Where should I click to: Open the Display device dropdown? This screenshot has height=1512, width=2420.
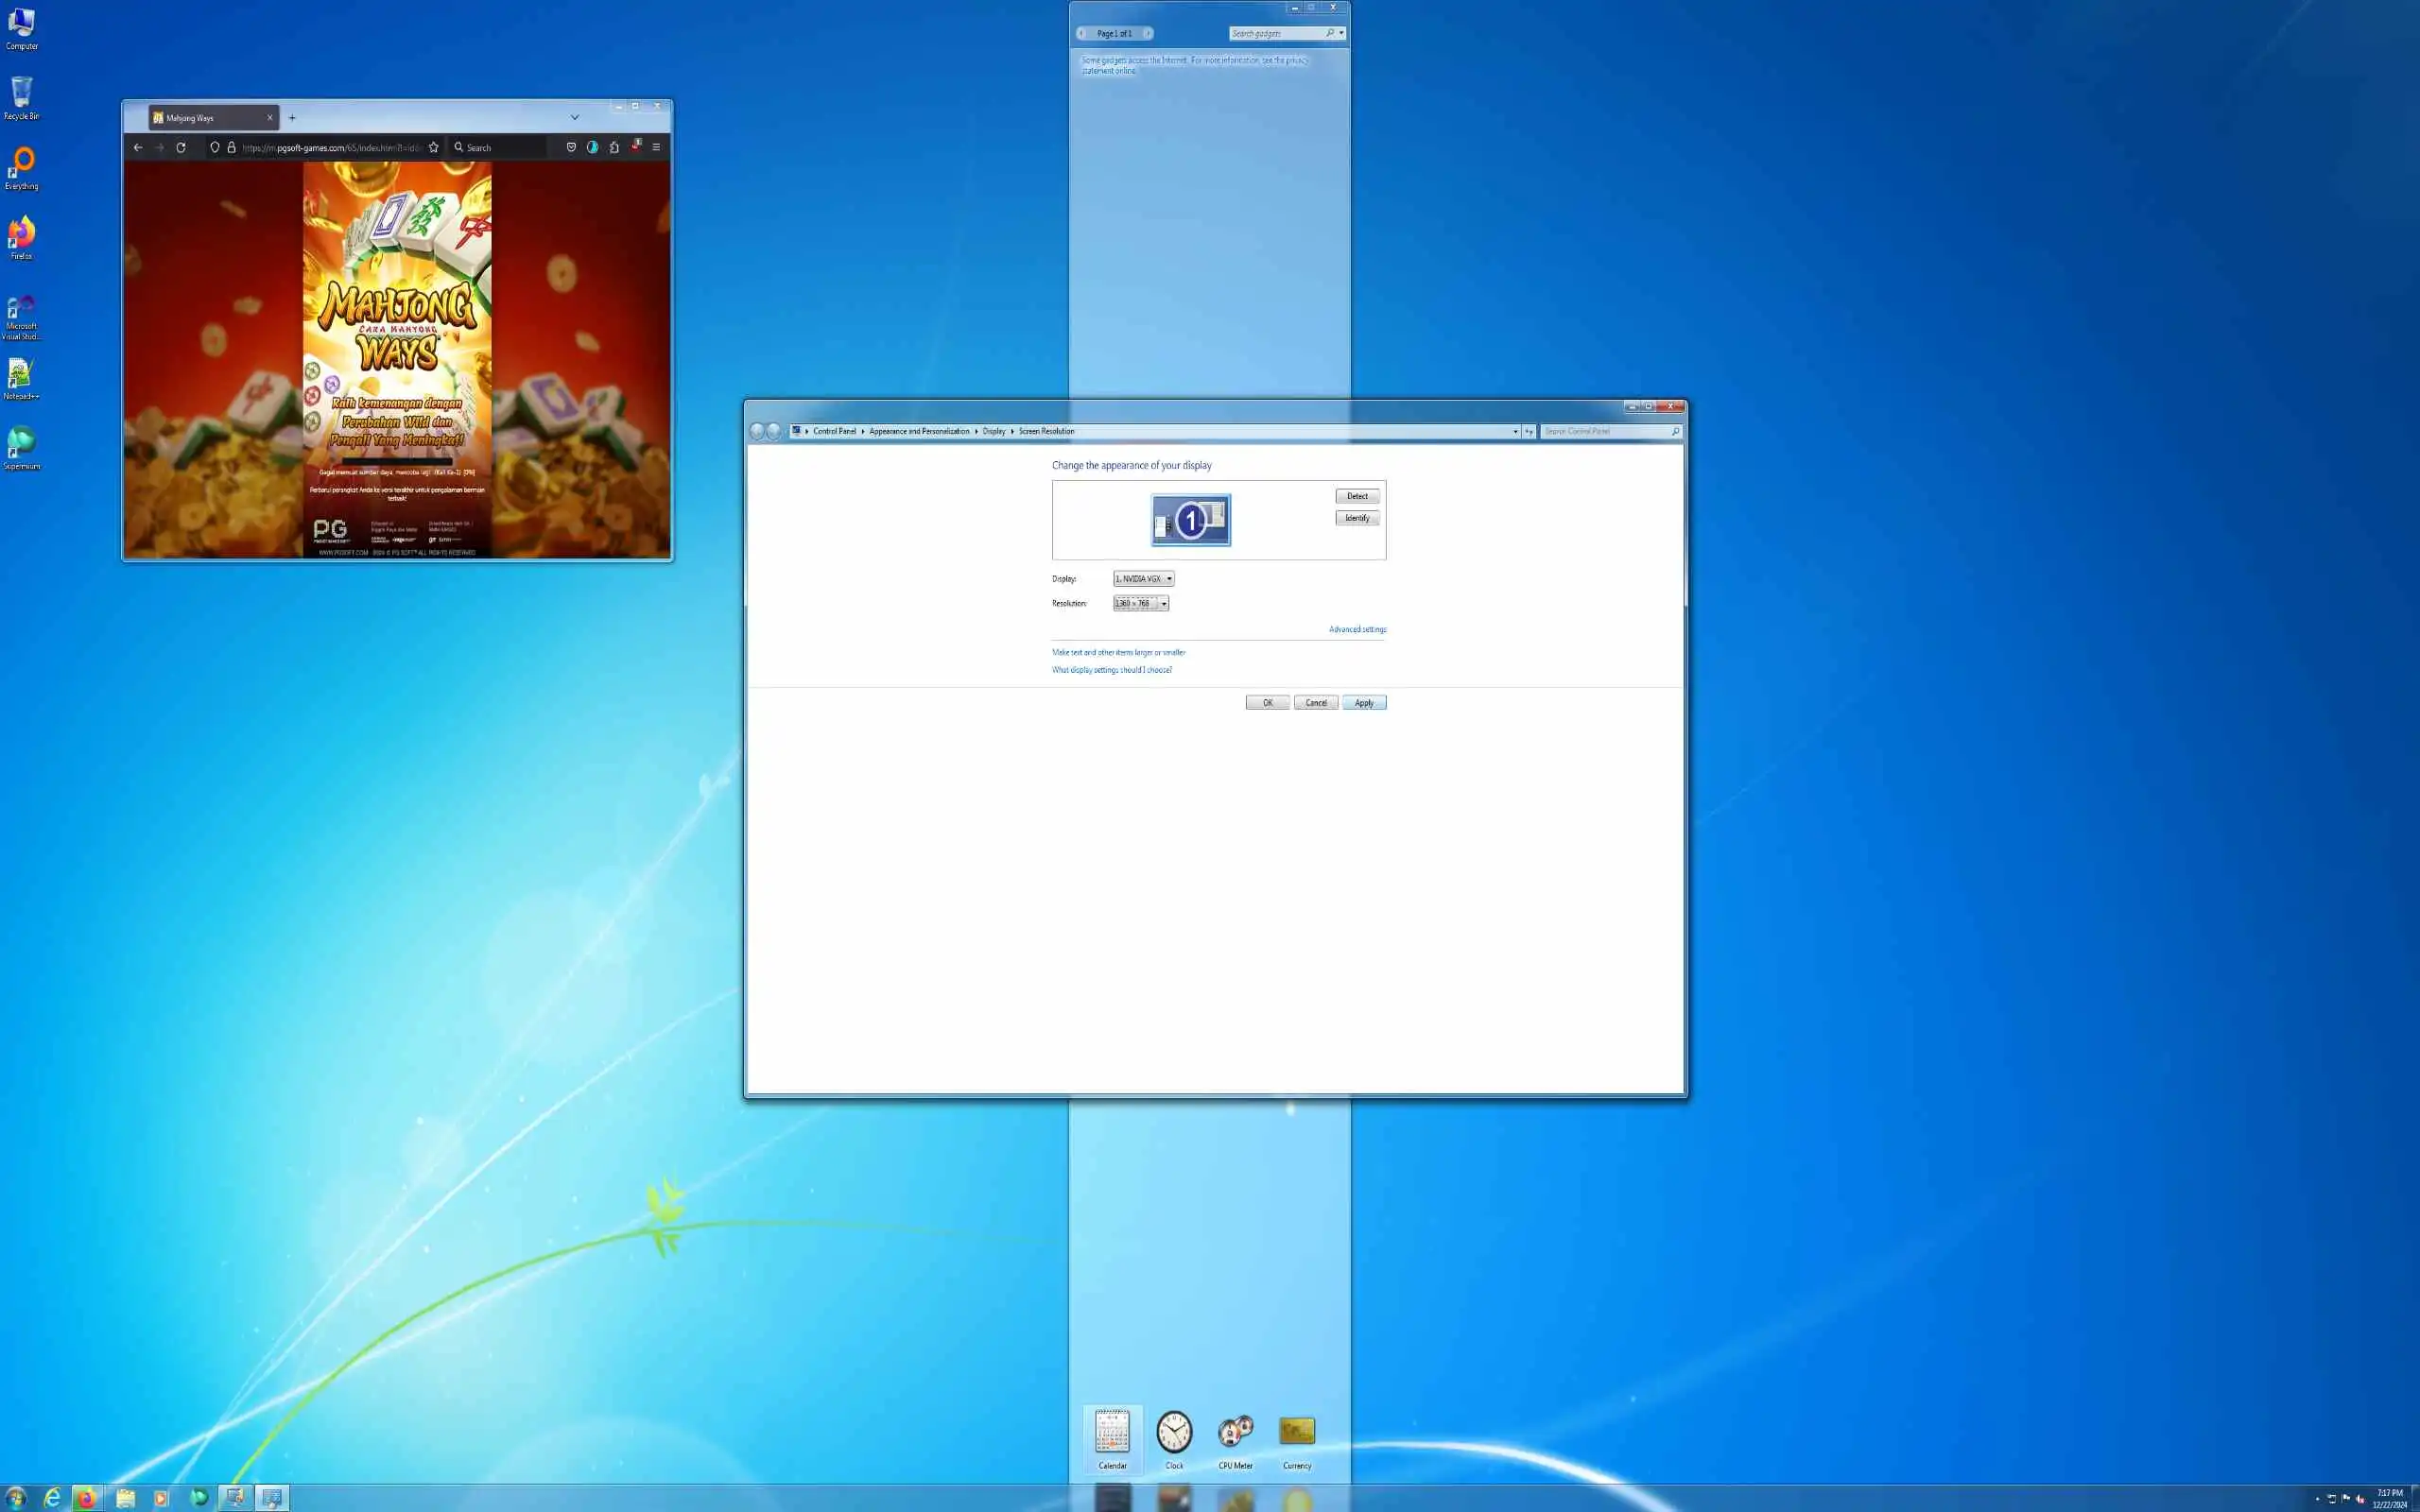(x=1144, y=579)
